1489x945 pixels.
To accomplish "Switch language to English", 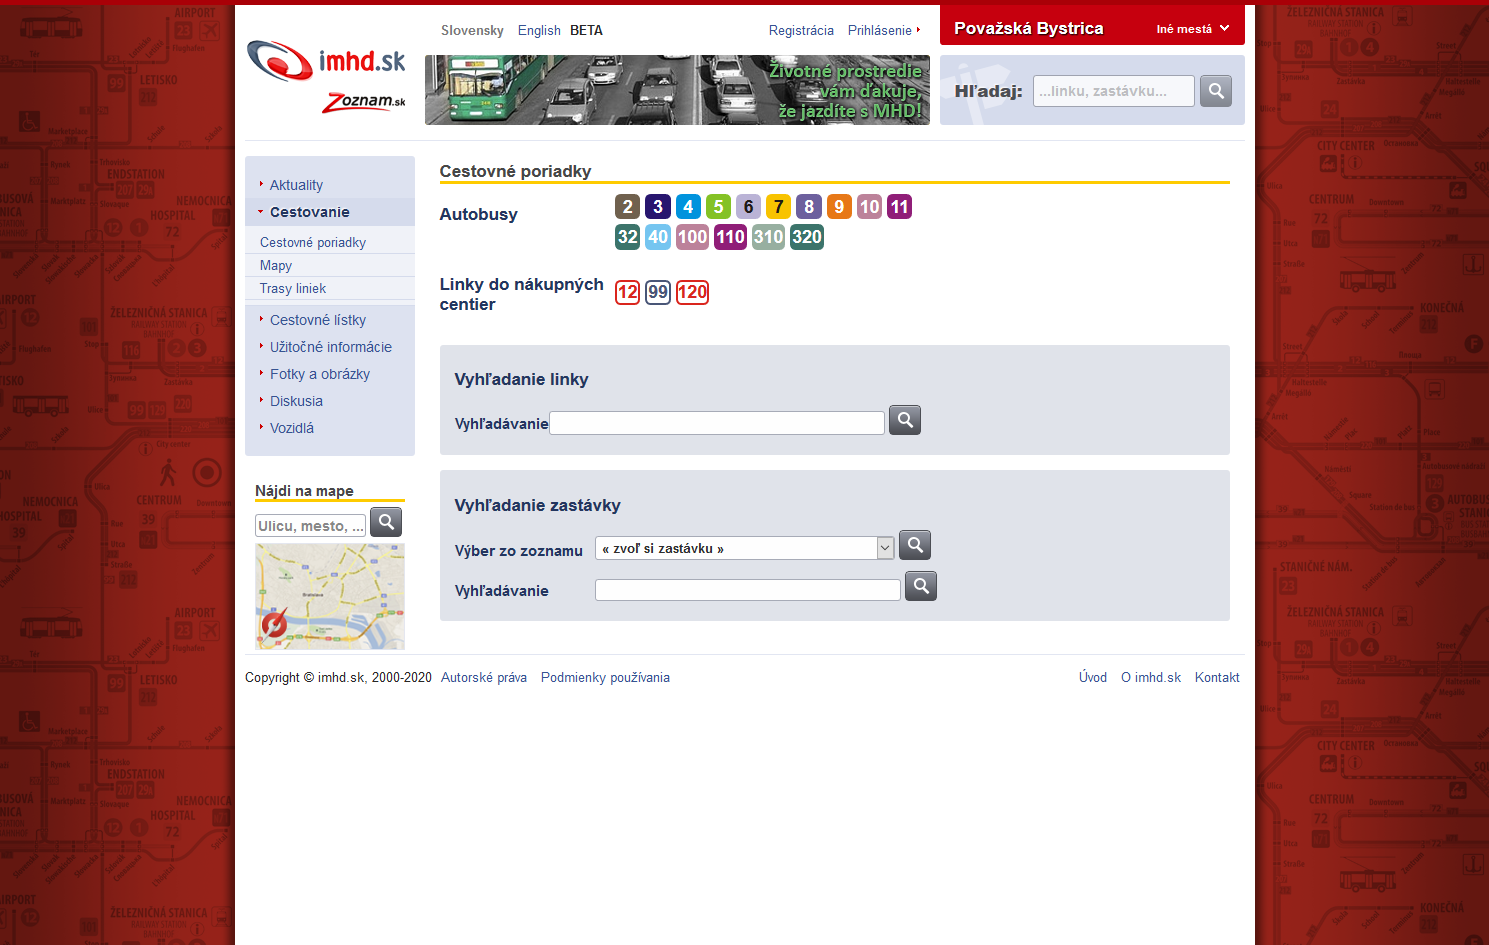I will click(x=539, y=31).
